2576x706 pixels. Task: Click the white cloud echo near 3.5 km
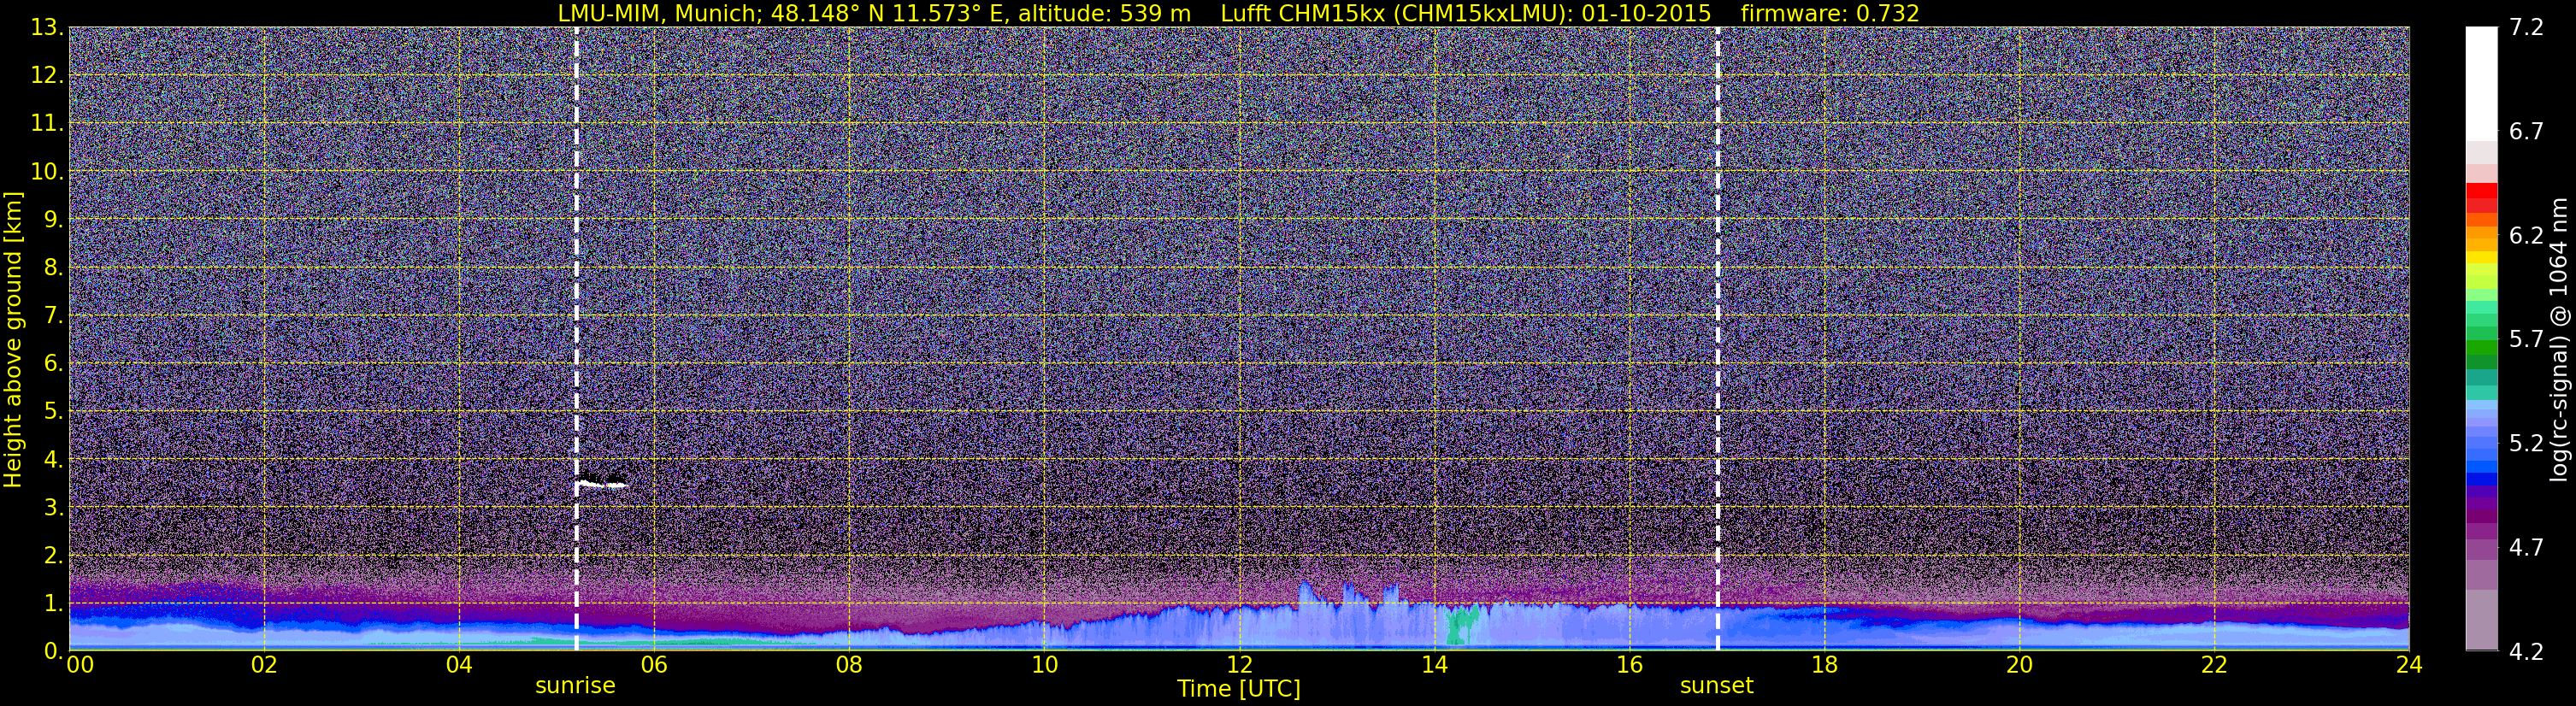[602, 484]
